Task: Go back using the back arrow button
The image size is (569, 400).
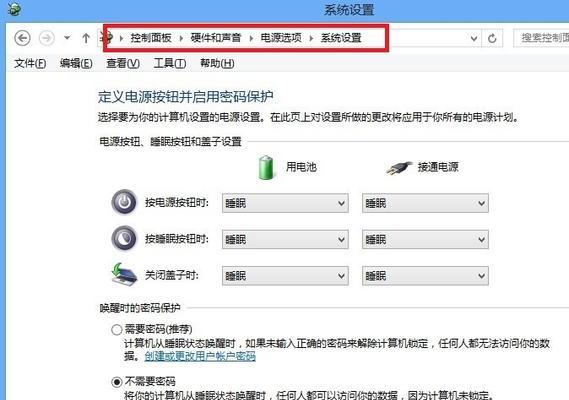Action: click(22, 38)
